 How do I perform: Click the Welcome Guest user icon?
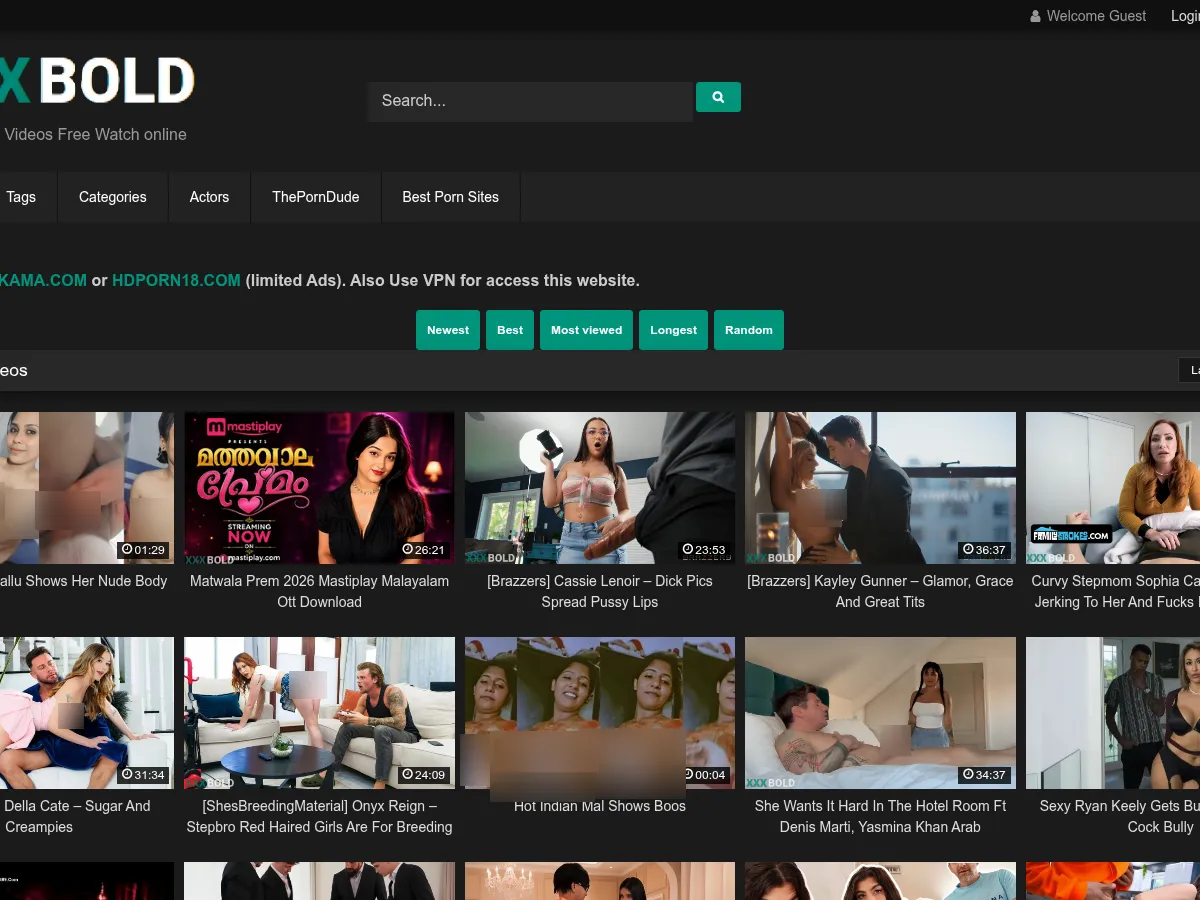pos(1036,16)
